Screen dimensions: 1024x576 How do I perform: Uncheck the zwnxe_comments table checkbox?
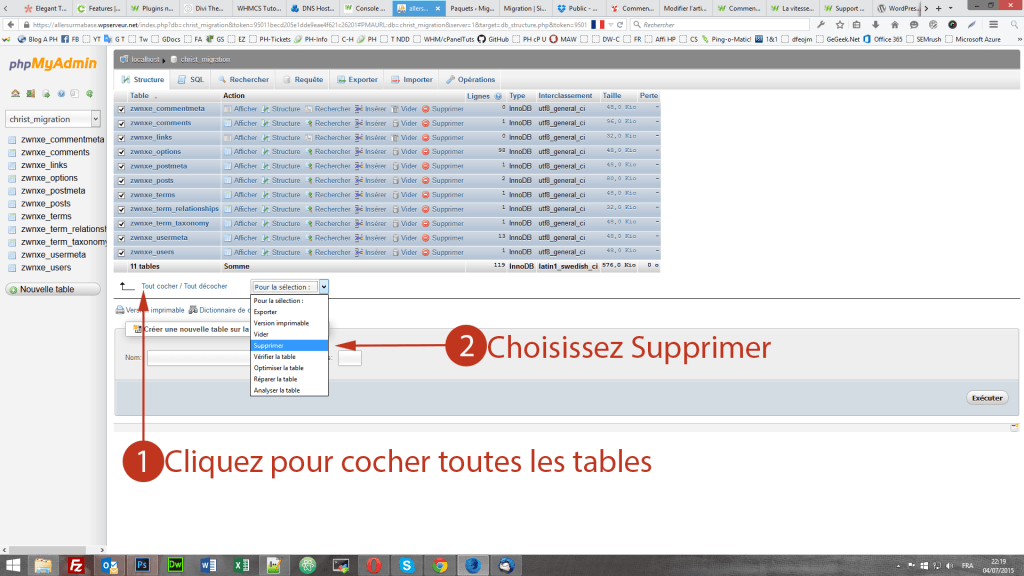tap(121, 123)
